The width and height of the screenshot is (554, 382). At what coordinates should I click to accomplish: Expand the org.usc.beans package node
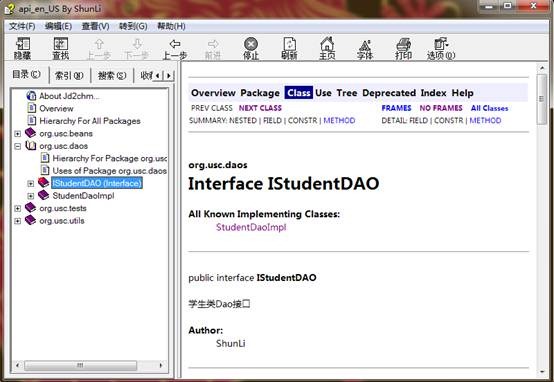coord(17,134)
